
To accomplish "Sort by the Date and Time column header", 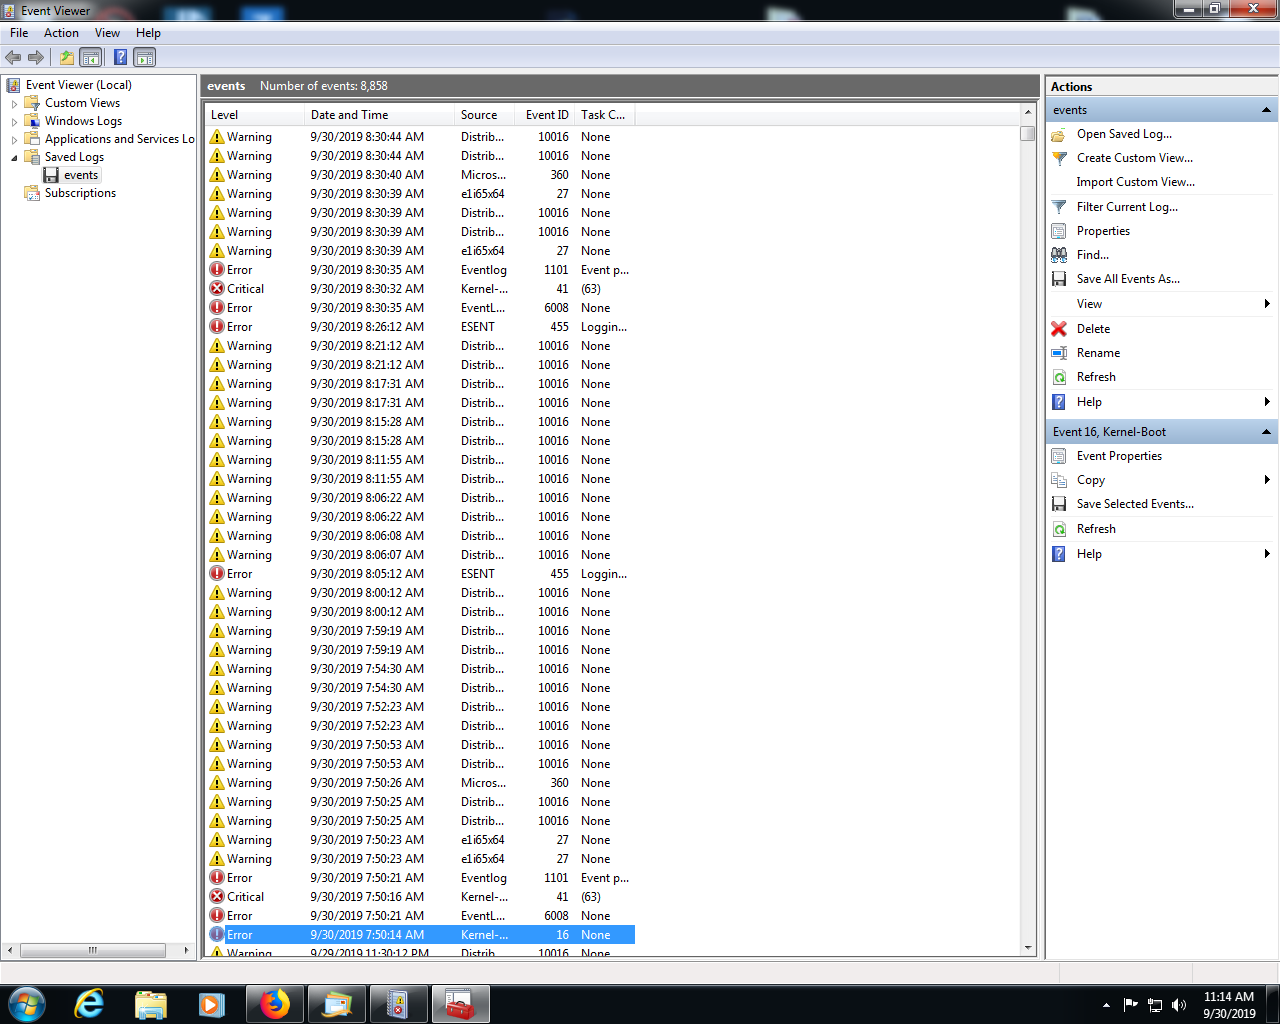I will (379, 115).
